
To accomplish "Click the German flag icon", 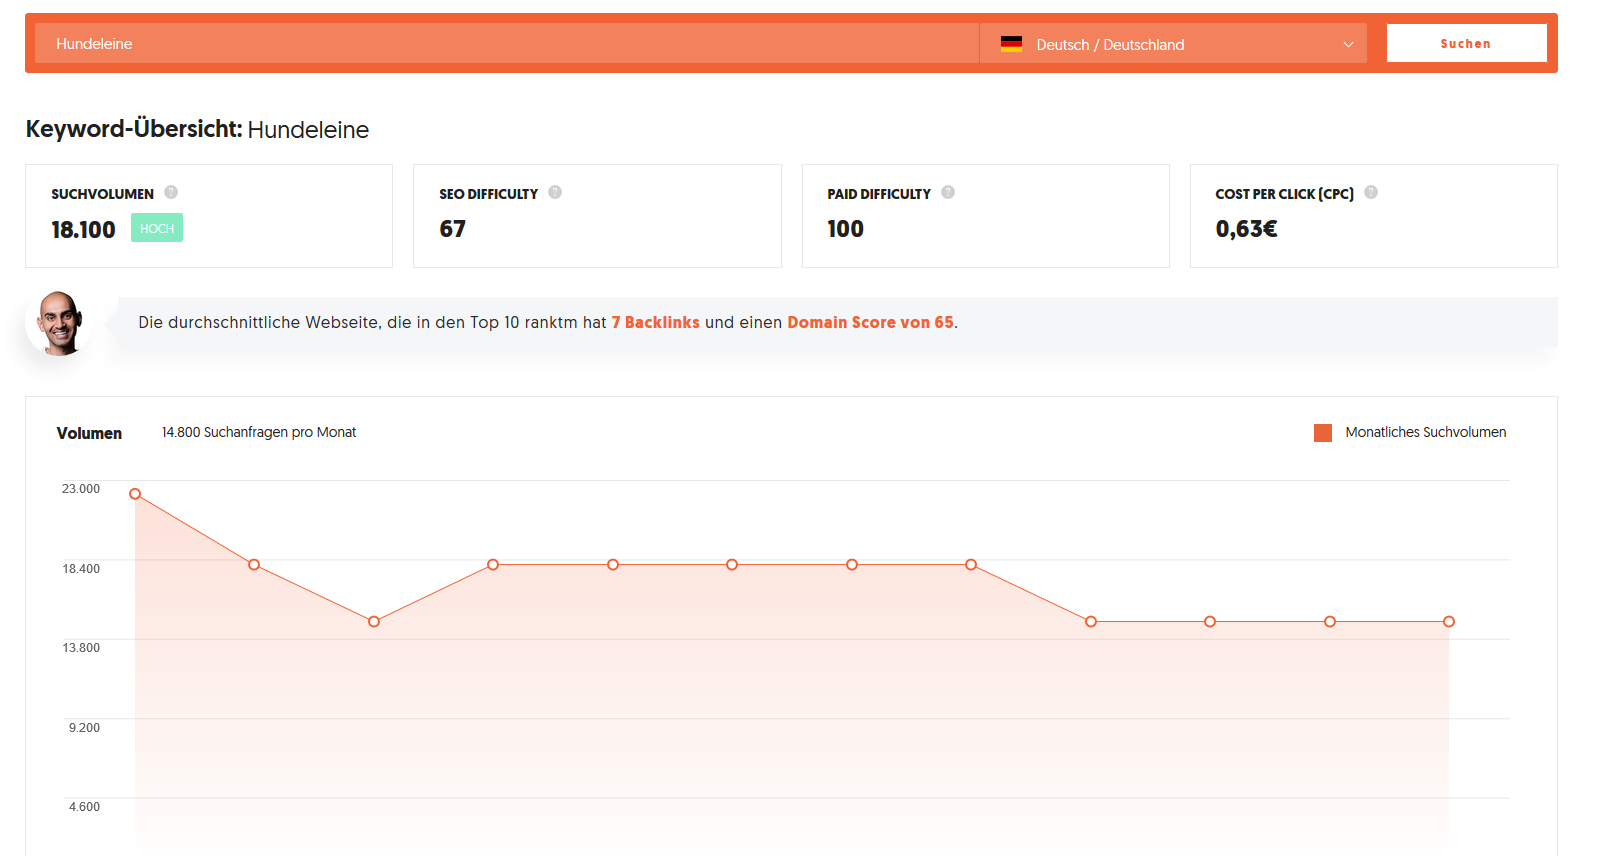I will click(x=1011, y=44).
